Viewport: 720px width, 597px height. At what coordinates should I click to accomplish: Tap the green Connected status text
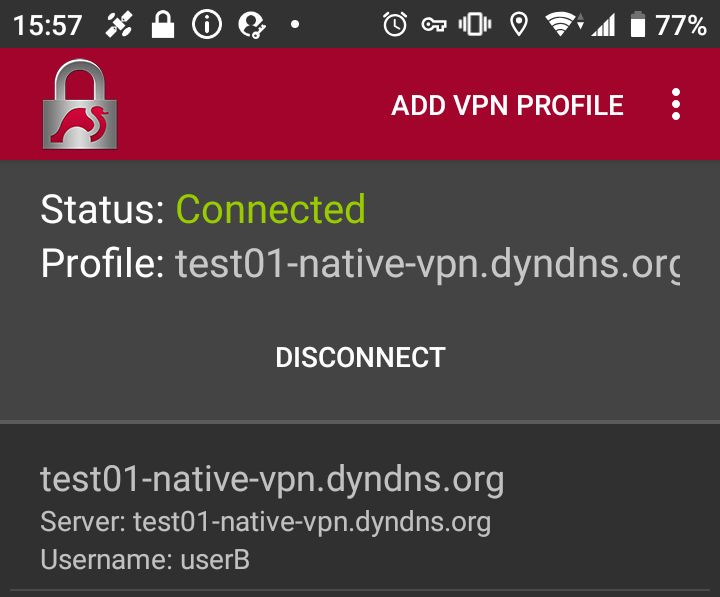click(270, 210)
